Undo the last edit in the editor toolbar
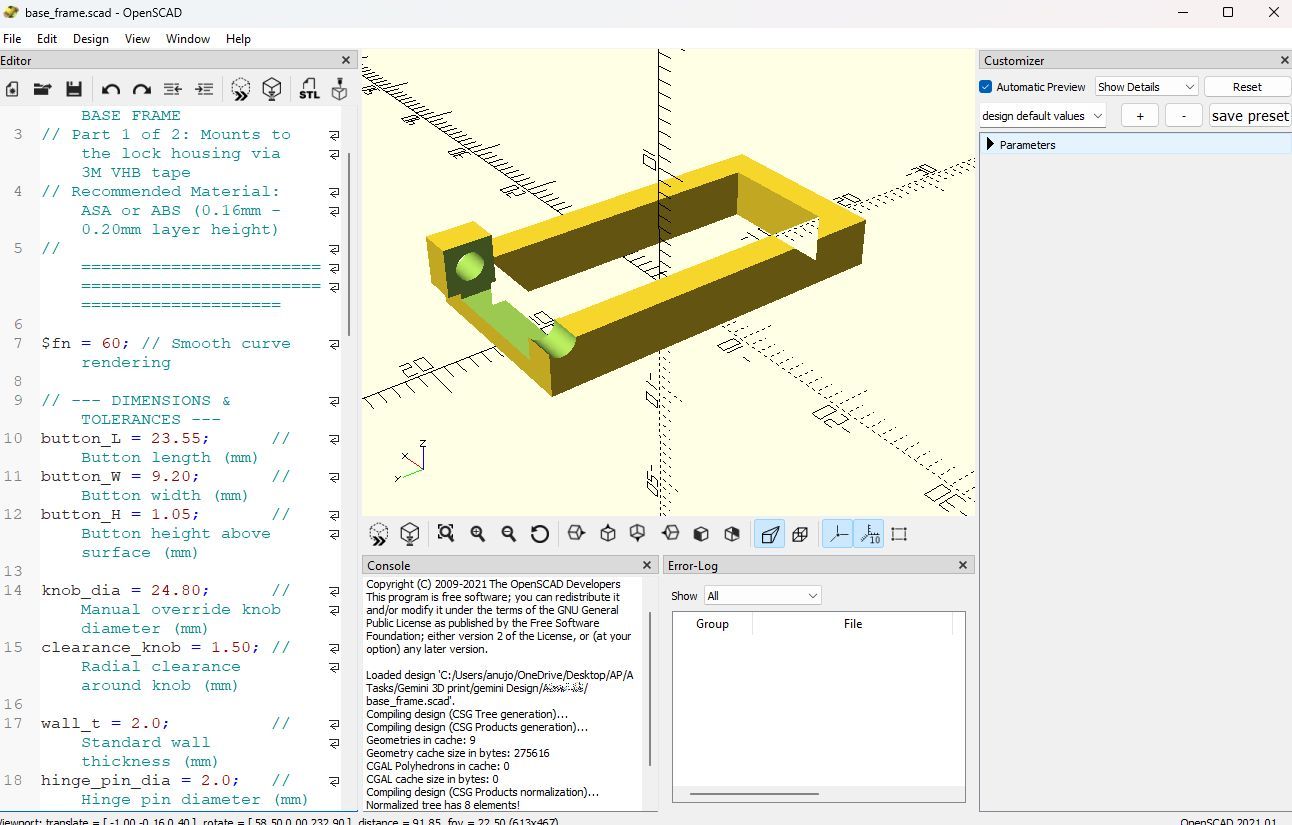Viewport: 1292px width, 825px height. 111,89
